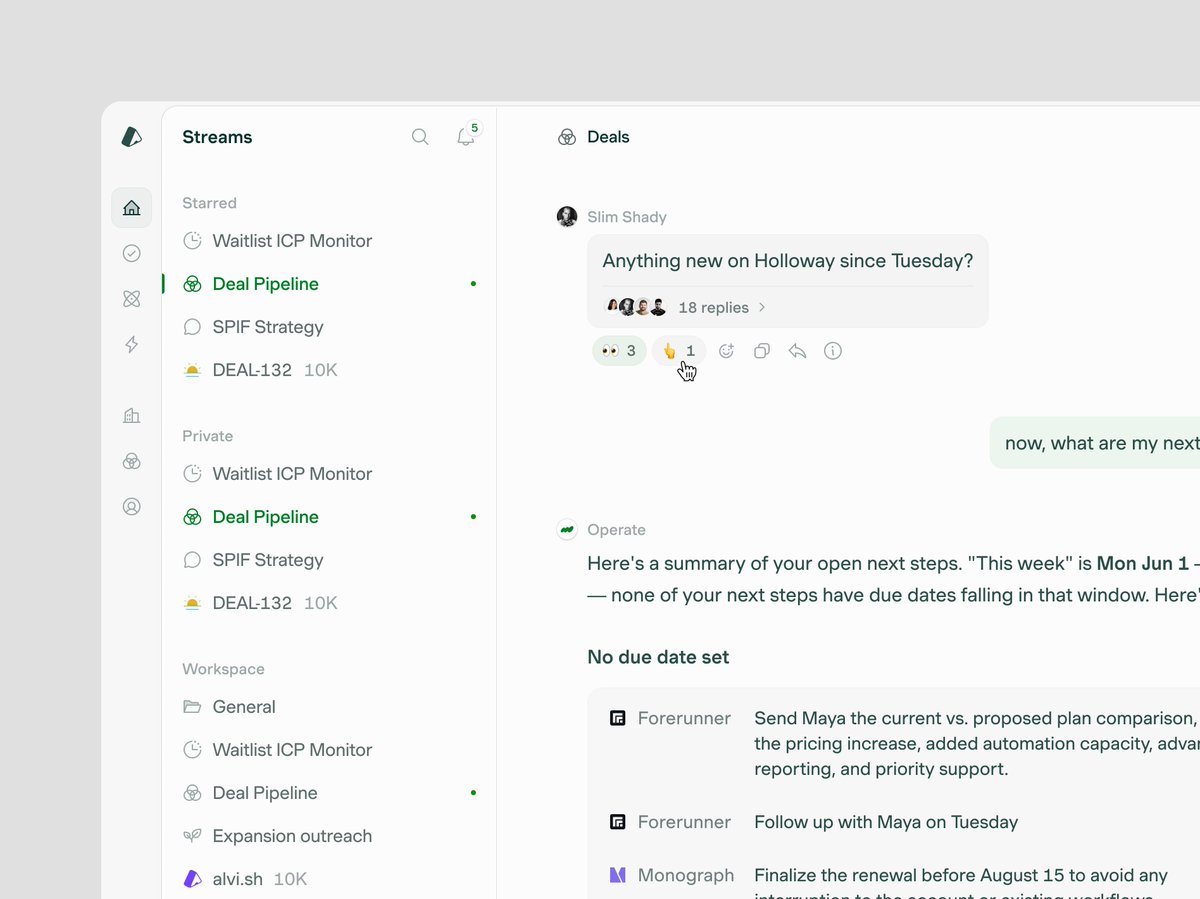Open the deals circles icon in rail
Screen dimensions: 1200x899
coord(131,461)
